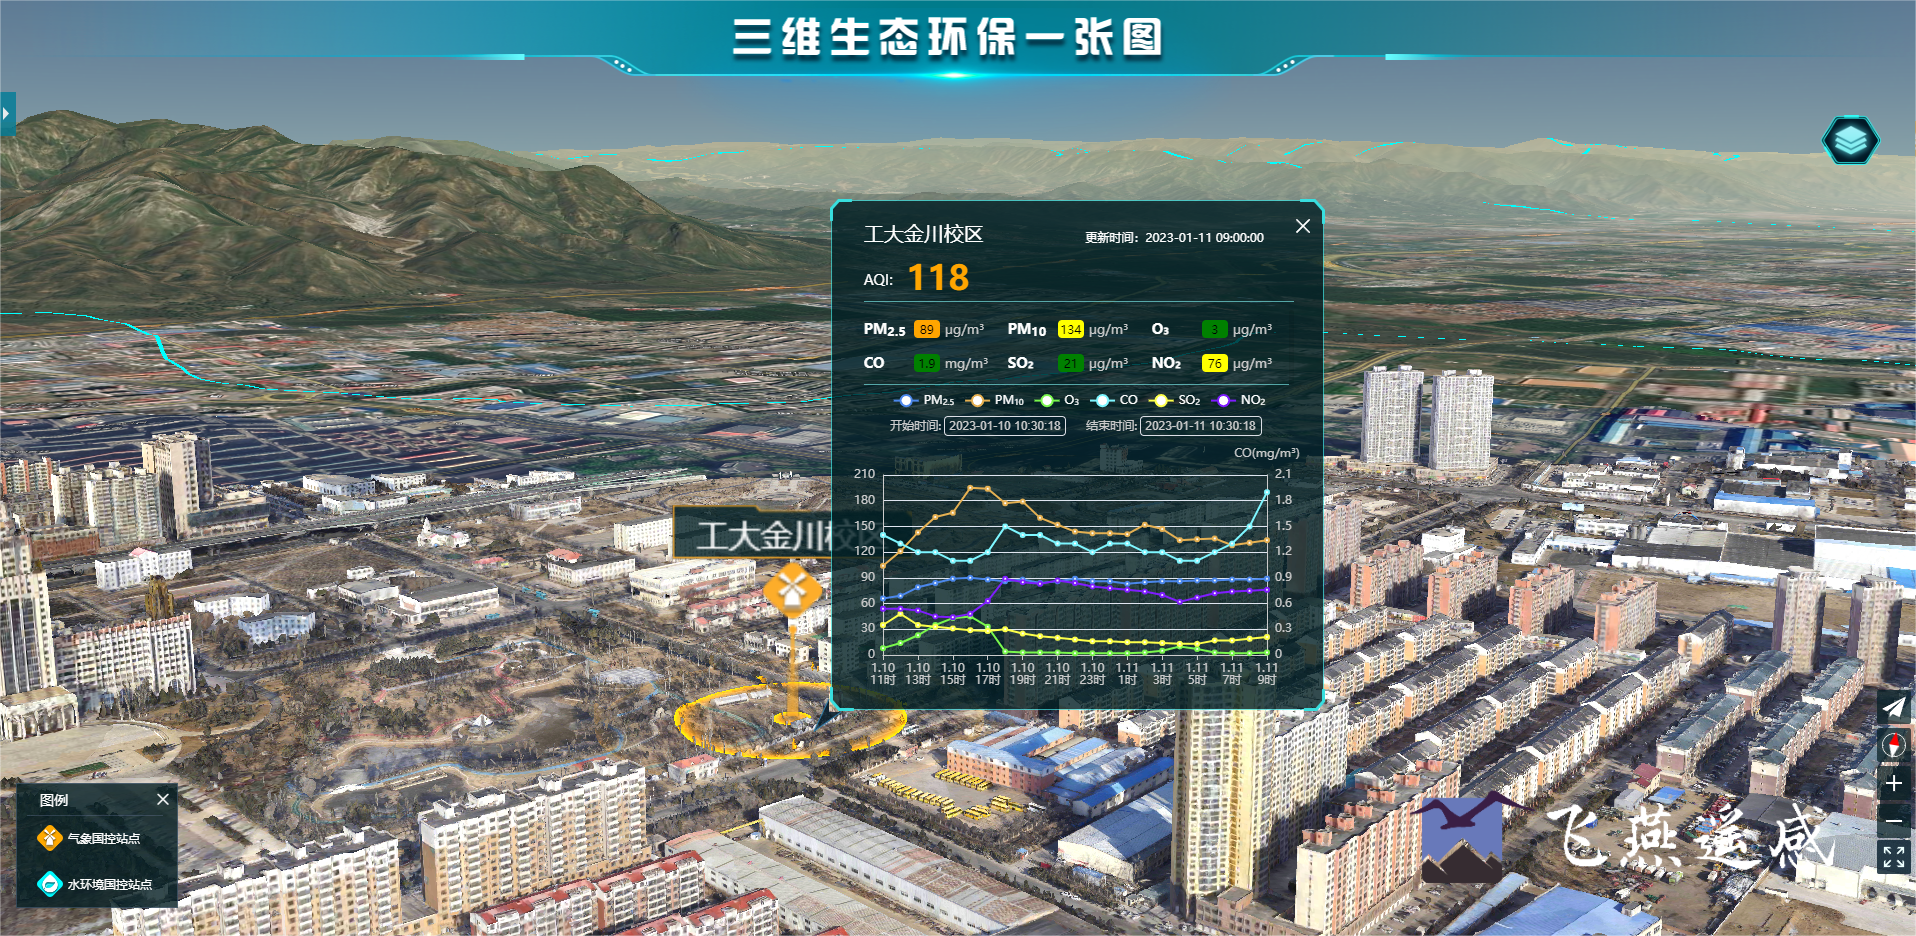The height and width of the screenshot is (936, 1916).
Task: Select the orange station marker on the map
Action: [795, 592]
